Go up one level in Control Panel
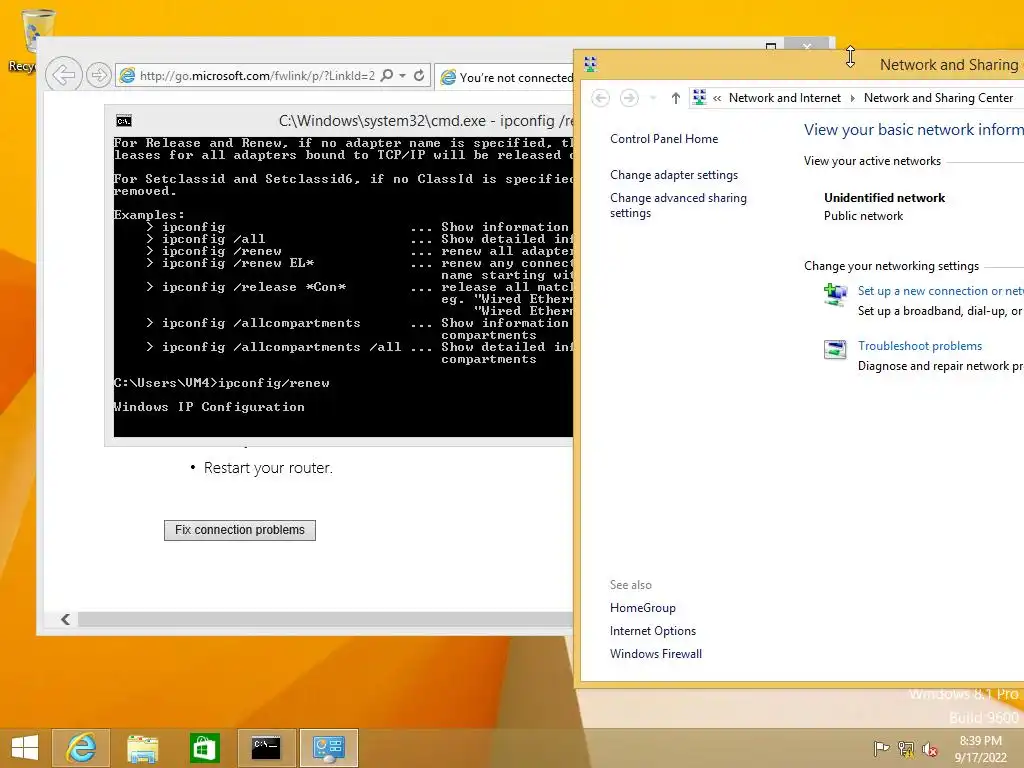This screenshot has width=1024, height=768. tap(675, 98)
